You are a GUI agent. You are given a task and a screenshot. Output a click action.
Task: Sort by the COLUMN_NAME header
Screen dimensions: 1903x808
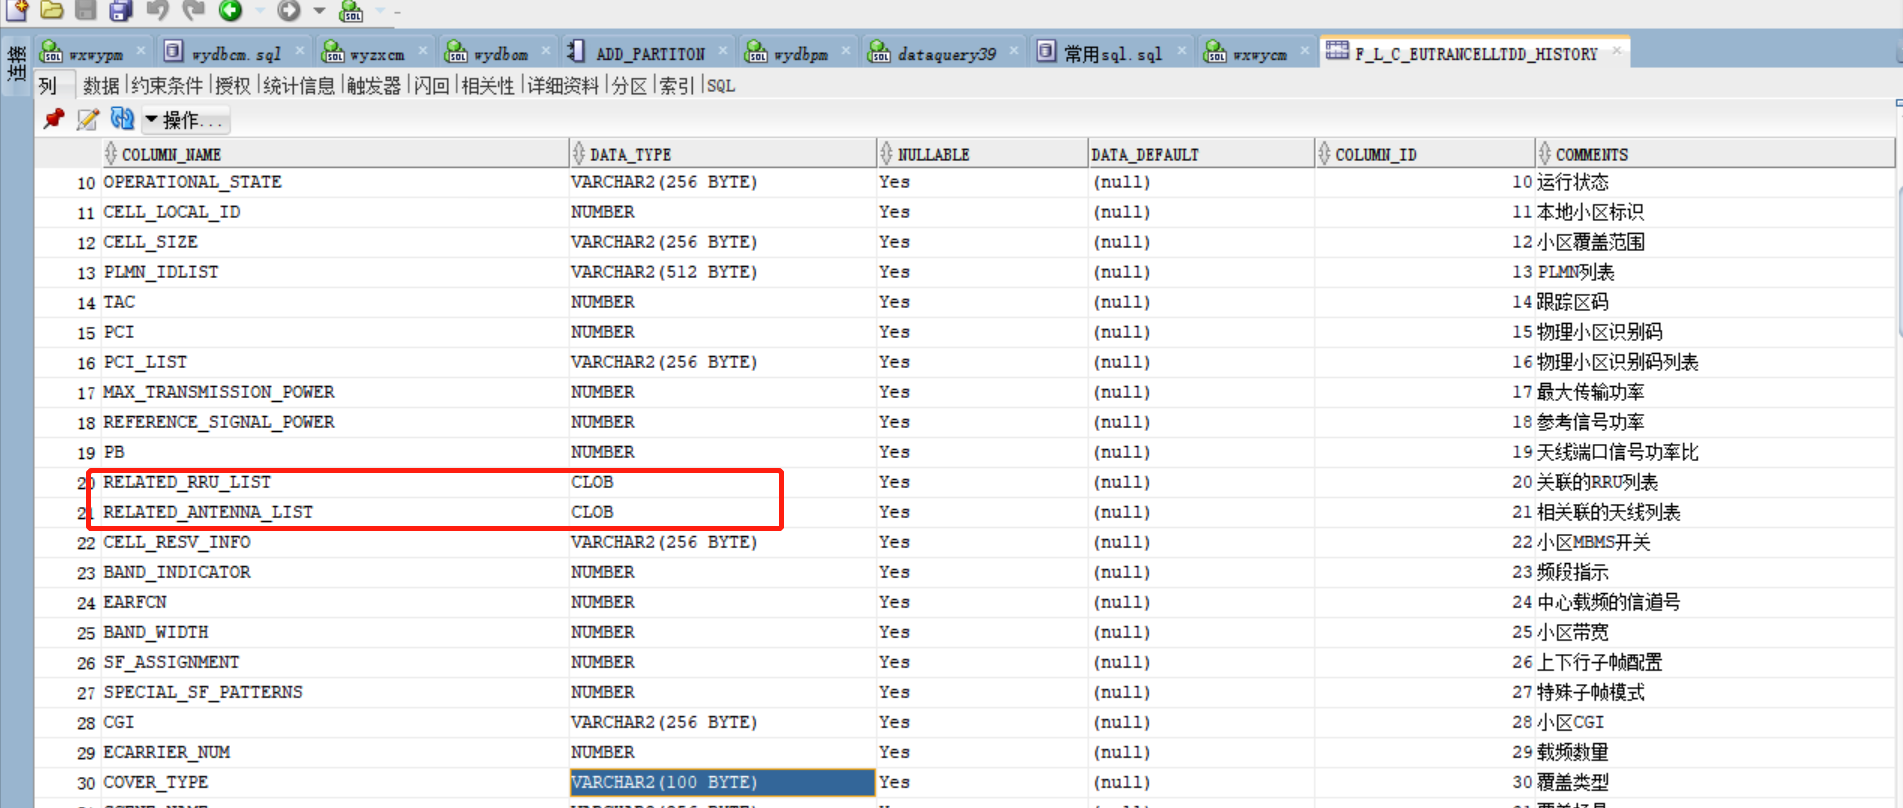tap(336, 154)
